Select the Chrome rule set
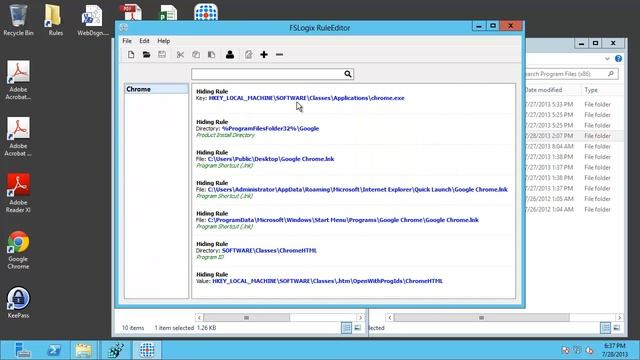640x360 pixels. click(x=156, y=89)
